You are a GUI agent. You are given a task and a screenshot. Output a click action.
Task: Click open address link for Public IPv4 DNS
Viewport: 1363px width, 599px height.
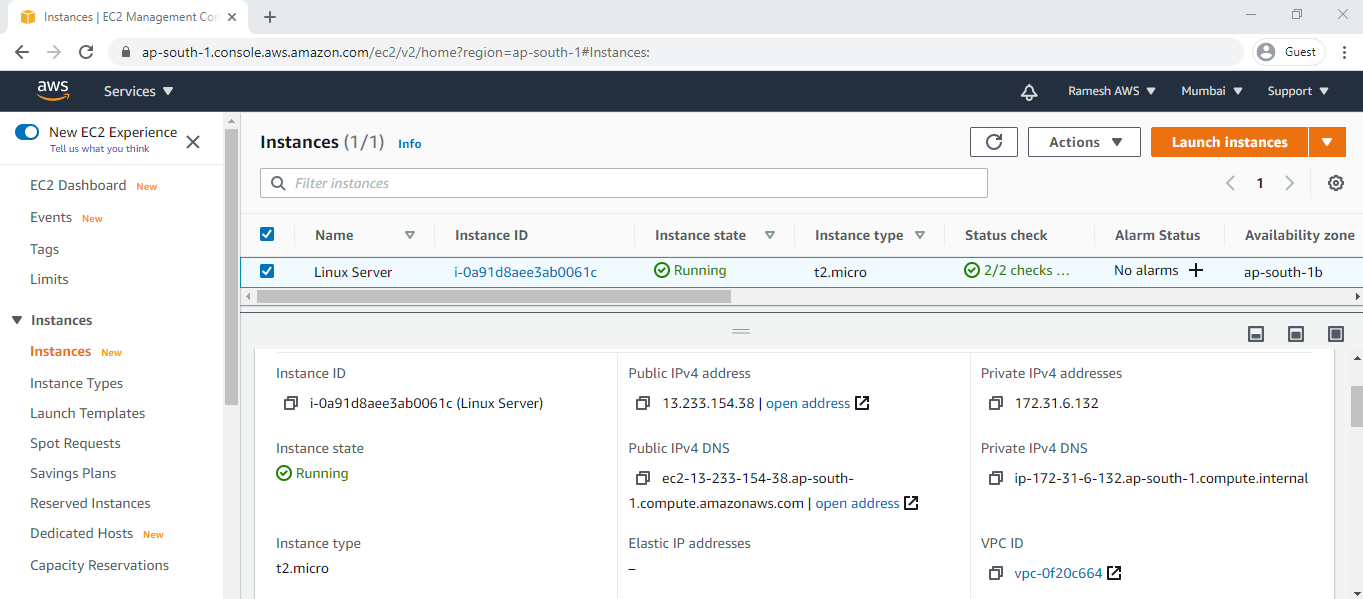pyautogui.click(x=857, y=504)
